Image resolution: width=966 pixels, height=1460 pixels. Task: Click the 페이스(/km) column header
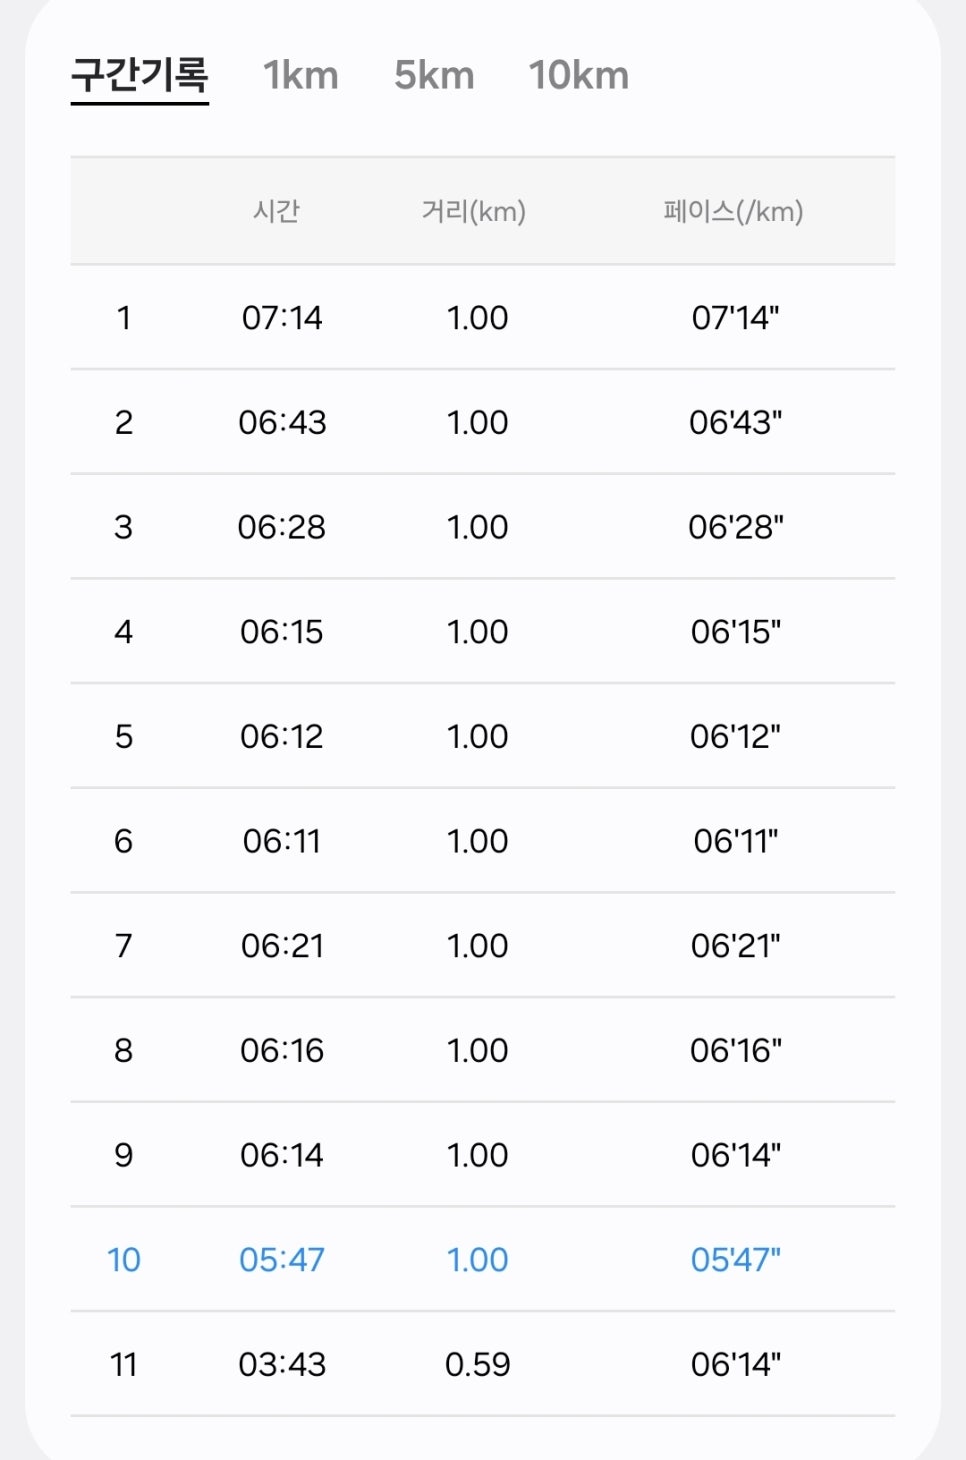734,211
